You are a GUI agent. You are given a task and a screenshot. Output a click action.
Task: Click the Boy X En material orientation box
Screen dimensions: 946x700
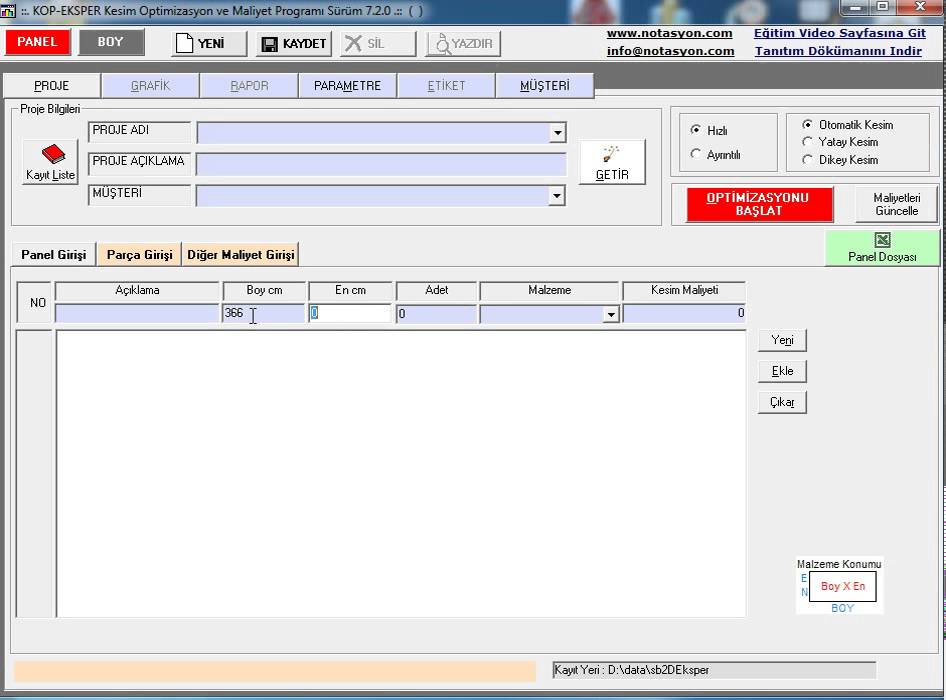pos(843,587)
